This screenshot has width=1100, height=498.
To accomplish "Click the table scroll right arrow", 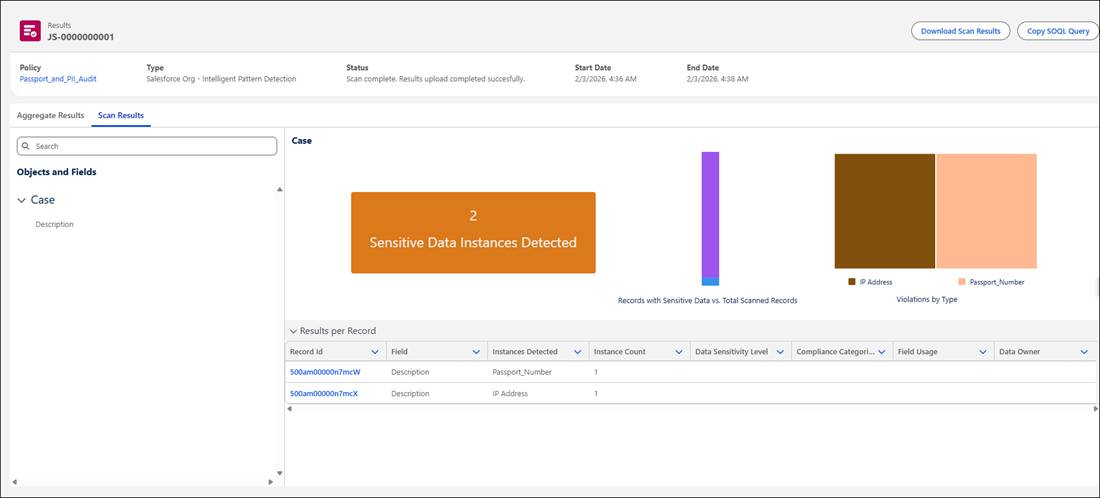I will 1095,409.
